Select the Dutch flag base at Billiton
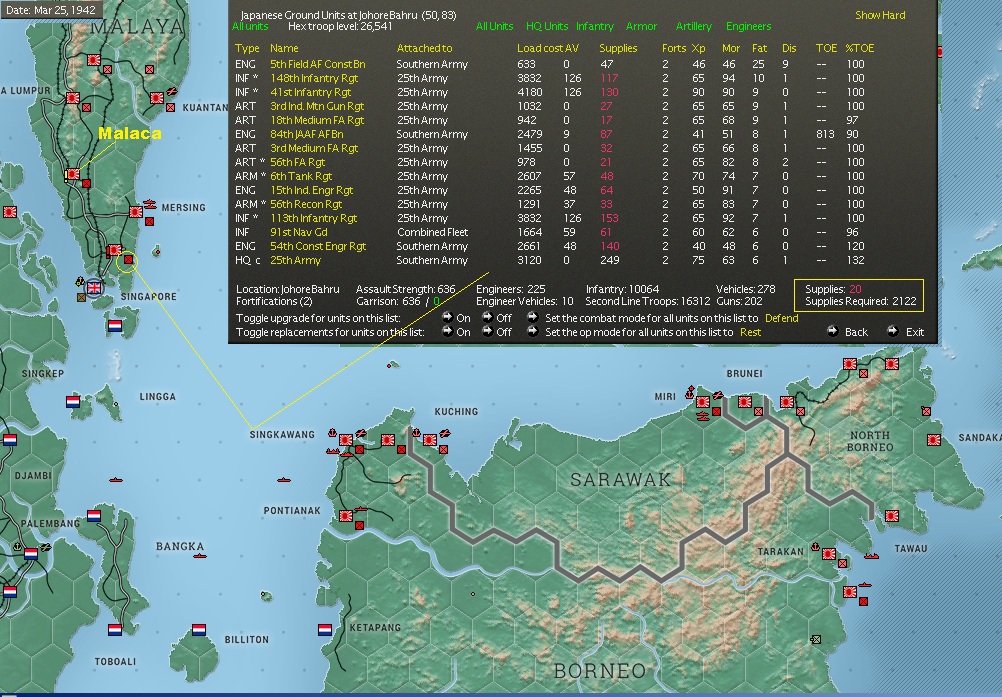 click(x=199, y=630)
